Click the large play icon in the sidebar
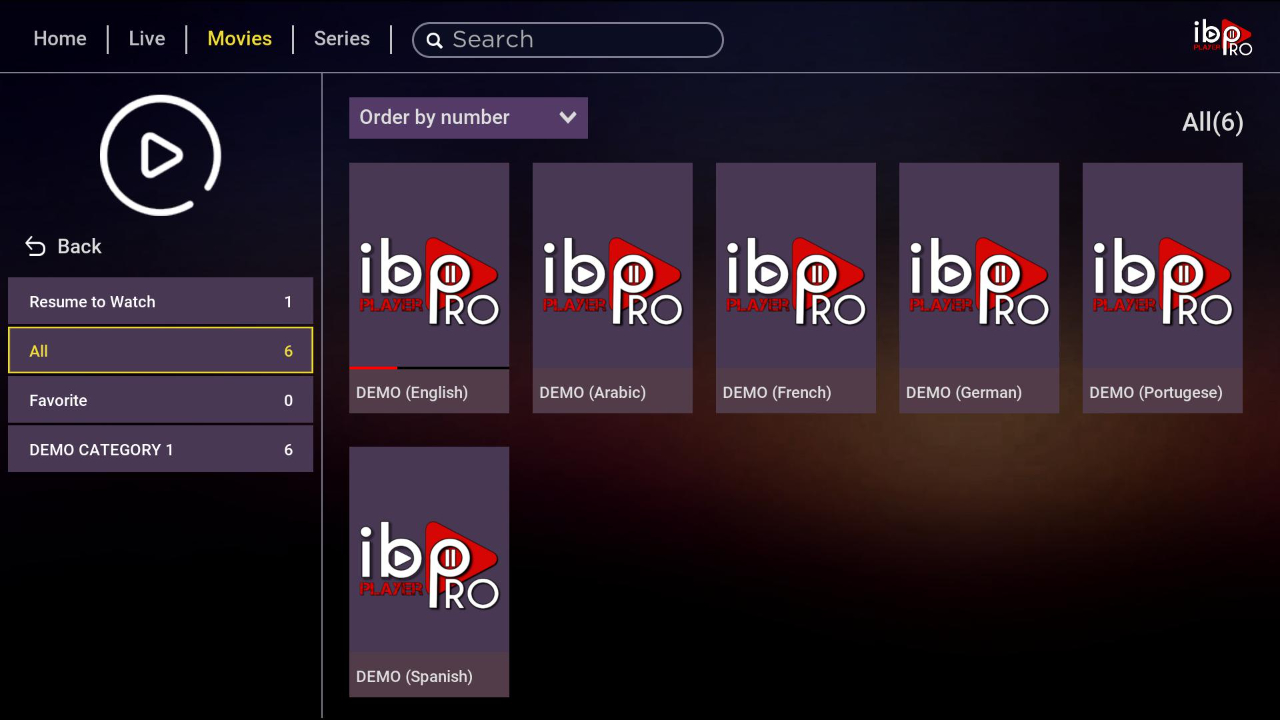1280x720 pixels. 159,155
